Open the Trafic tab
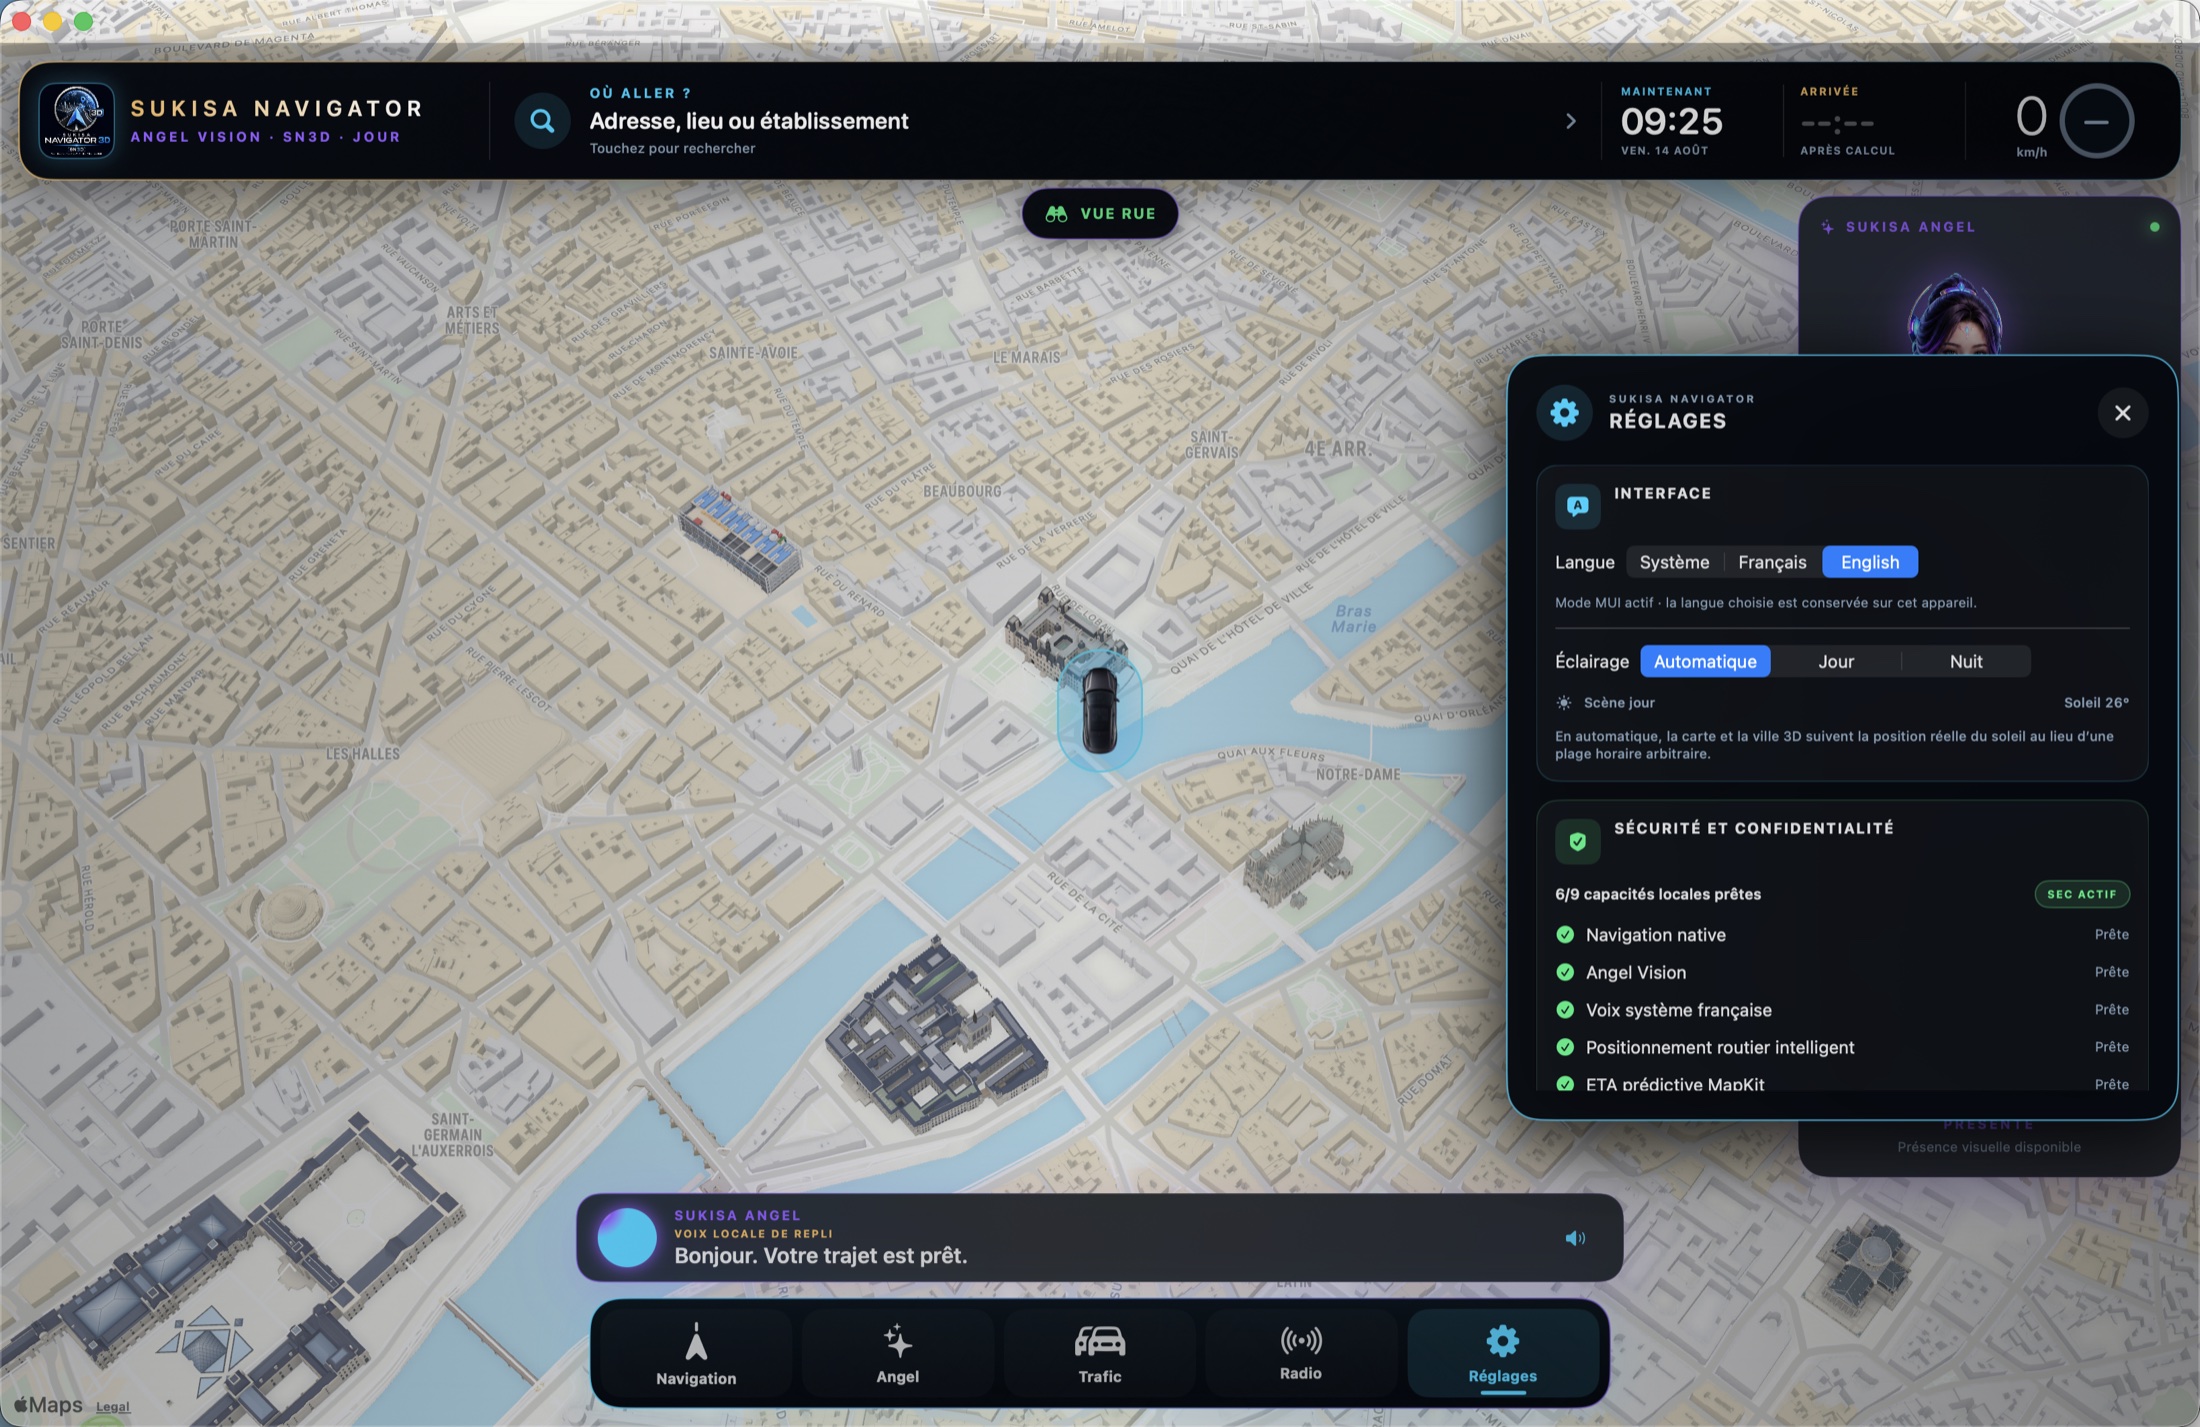The width and height of the screenshot is (2200, 1427). tap(1100, 1354)
